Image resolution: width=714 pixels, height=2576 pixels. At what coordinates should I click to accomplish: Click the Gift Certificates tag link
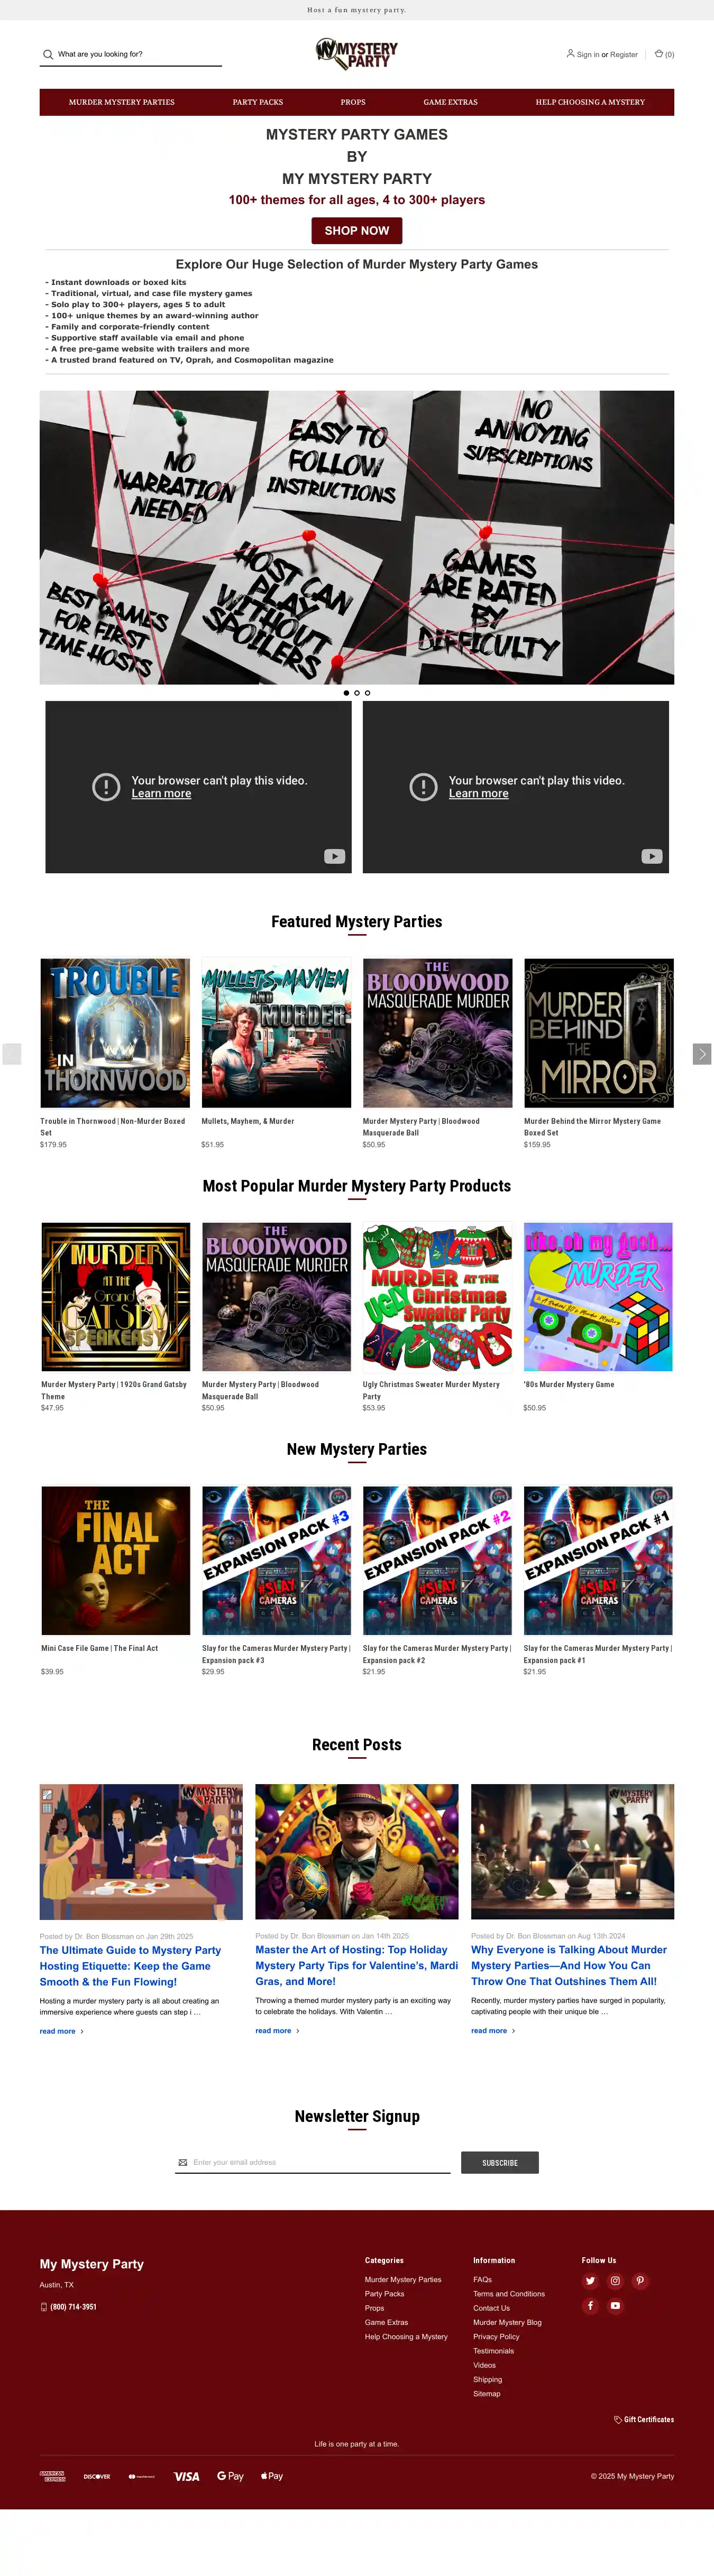click(x=644, y=2419)
